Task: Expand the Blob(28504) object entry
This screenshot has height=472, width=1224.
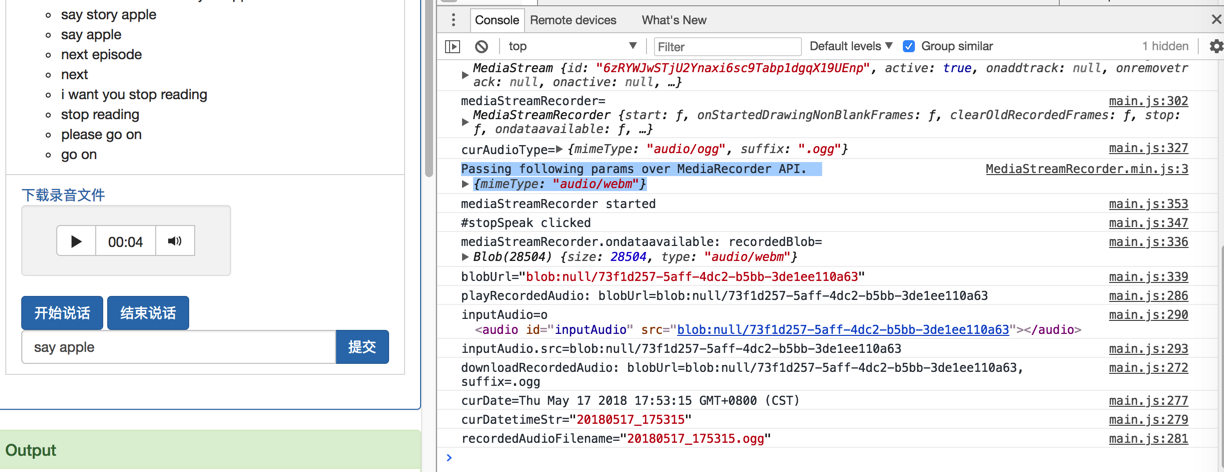Action: click(x=466, y=257)
